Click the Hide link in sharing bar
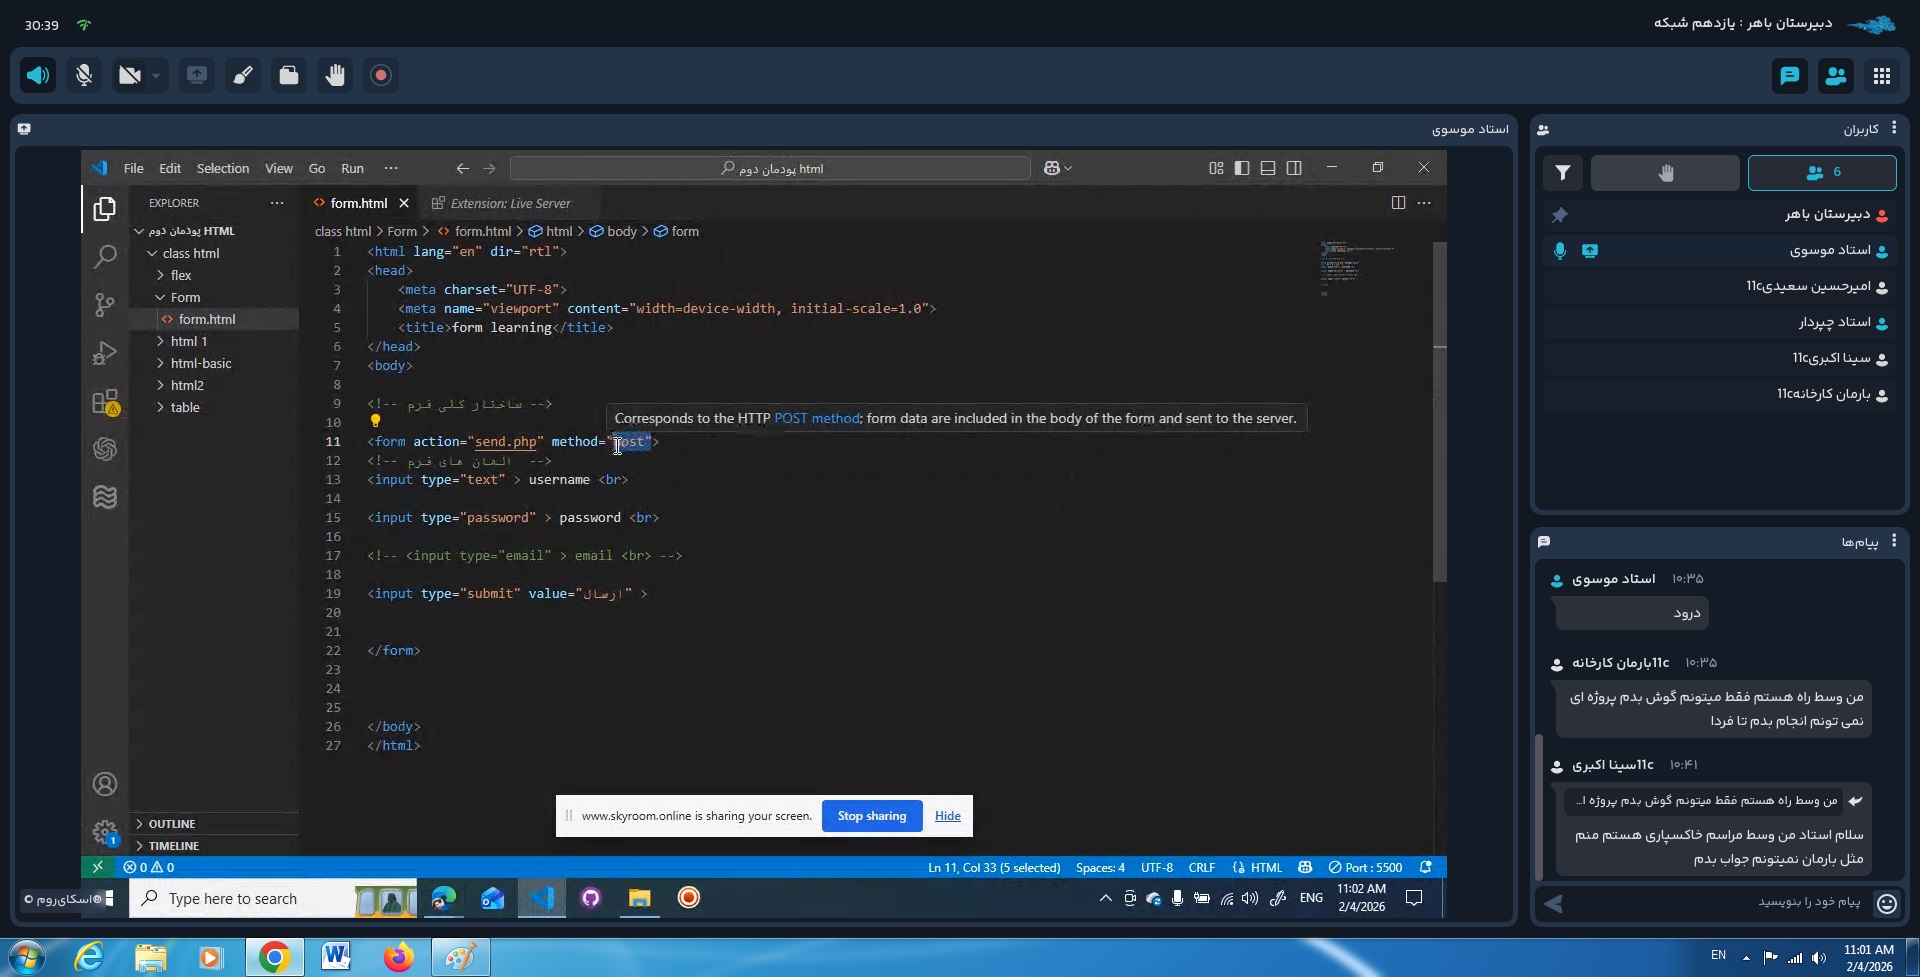The image size is (1920, 977). (947, 816)
